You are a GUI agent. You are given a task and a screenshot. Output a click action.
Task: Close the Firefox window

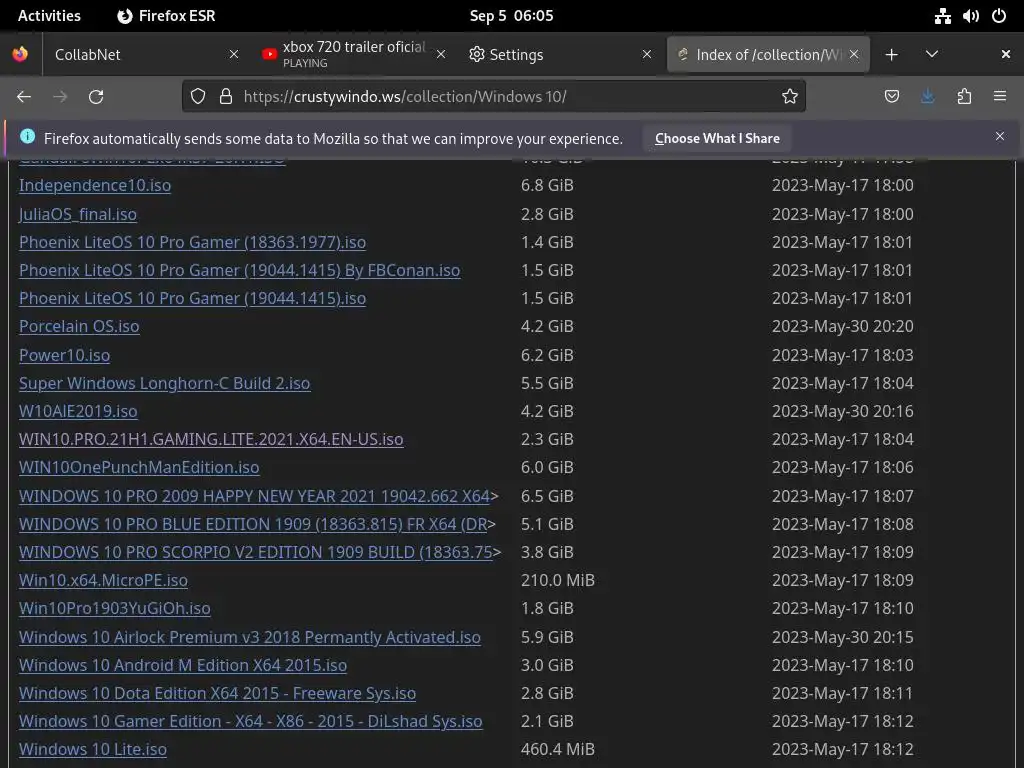1006,54
